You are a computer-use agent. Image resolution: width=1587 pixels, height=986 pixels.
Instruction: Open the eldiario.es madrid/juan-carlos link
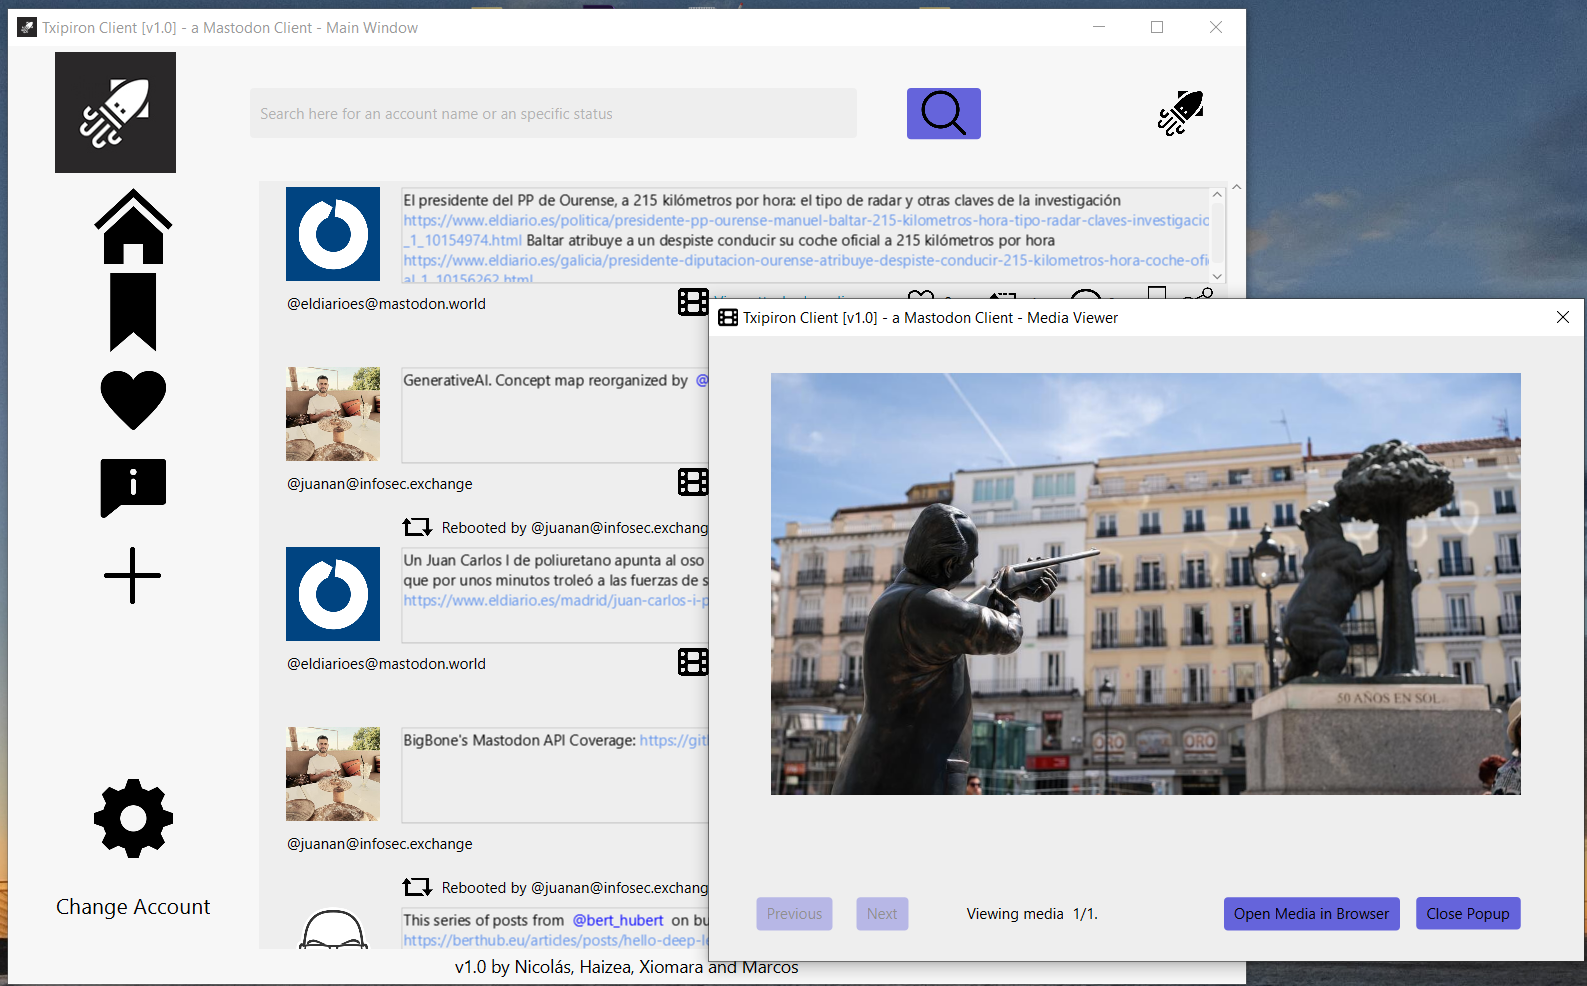click(x=556, y=600)
